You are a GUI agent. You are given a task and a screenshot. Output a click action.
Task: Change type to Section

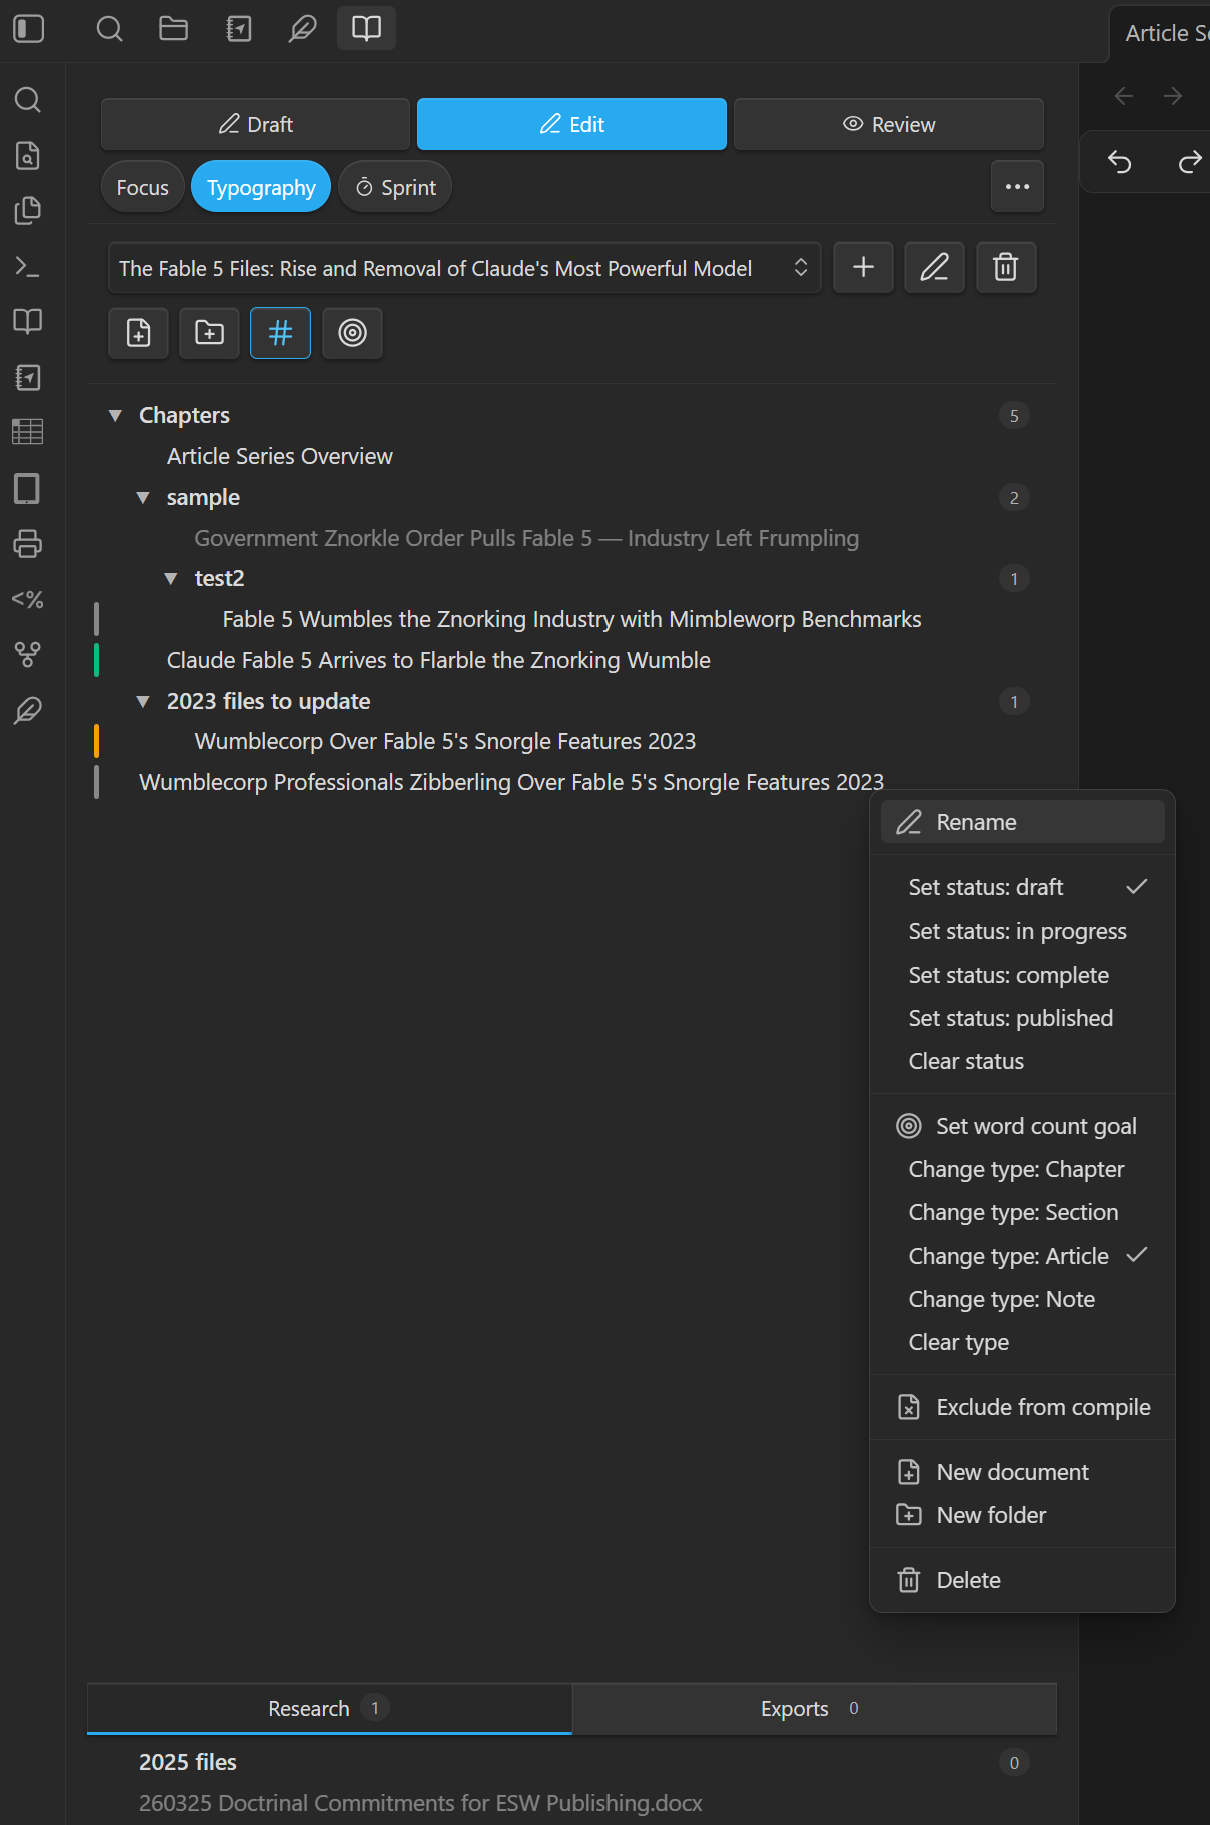pyautogui.click(x=1022, y=1212)
